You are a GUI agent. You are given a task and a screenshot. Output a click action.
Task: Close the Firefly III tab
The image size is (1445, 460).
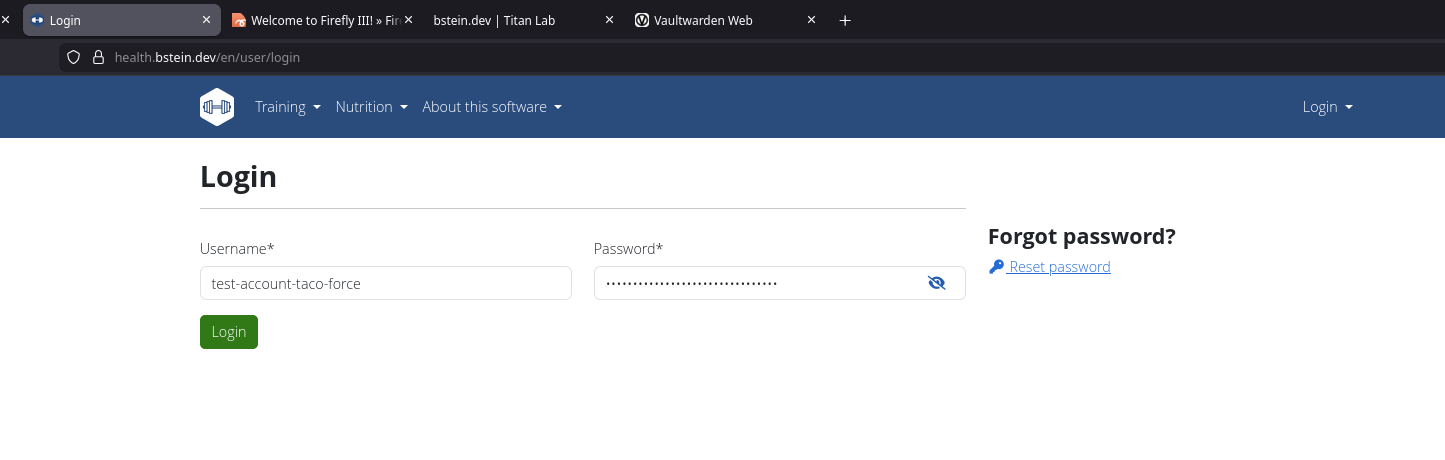[x=408, y=20]
